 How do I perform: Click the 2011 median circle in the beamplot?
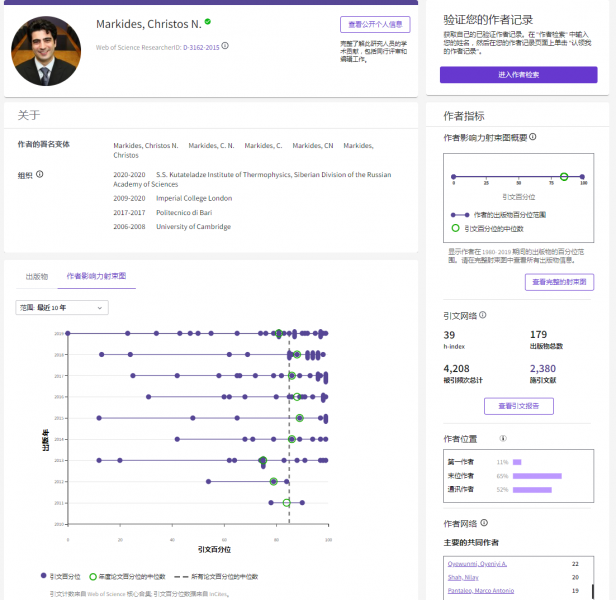pyautogui.click(x=287, y=502)
